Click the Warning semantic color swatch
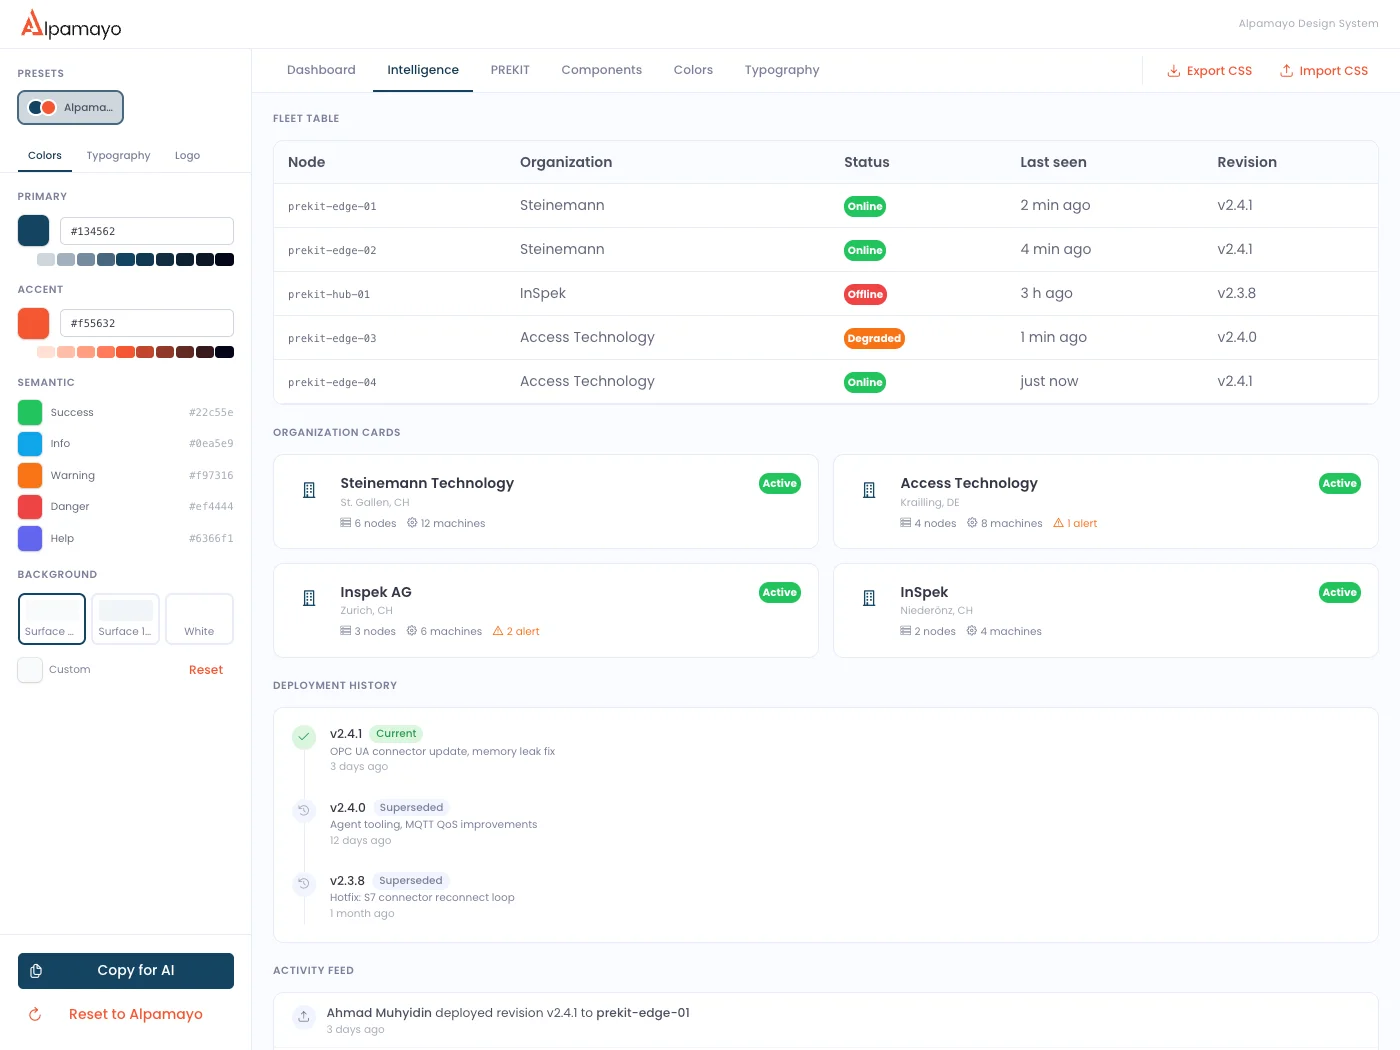 (30, 475)
